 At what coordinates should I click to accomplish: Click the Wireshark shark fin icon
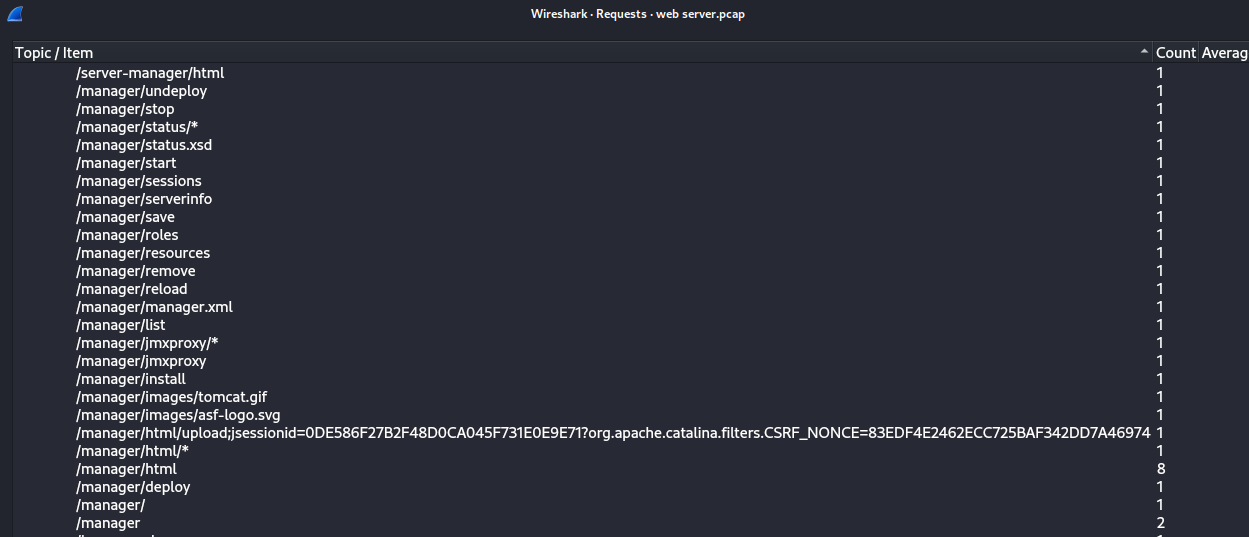pos(15,14)
